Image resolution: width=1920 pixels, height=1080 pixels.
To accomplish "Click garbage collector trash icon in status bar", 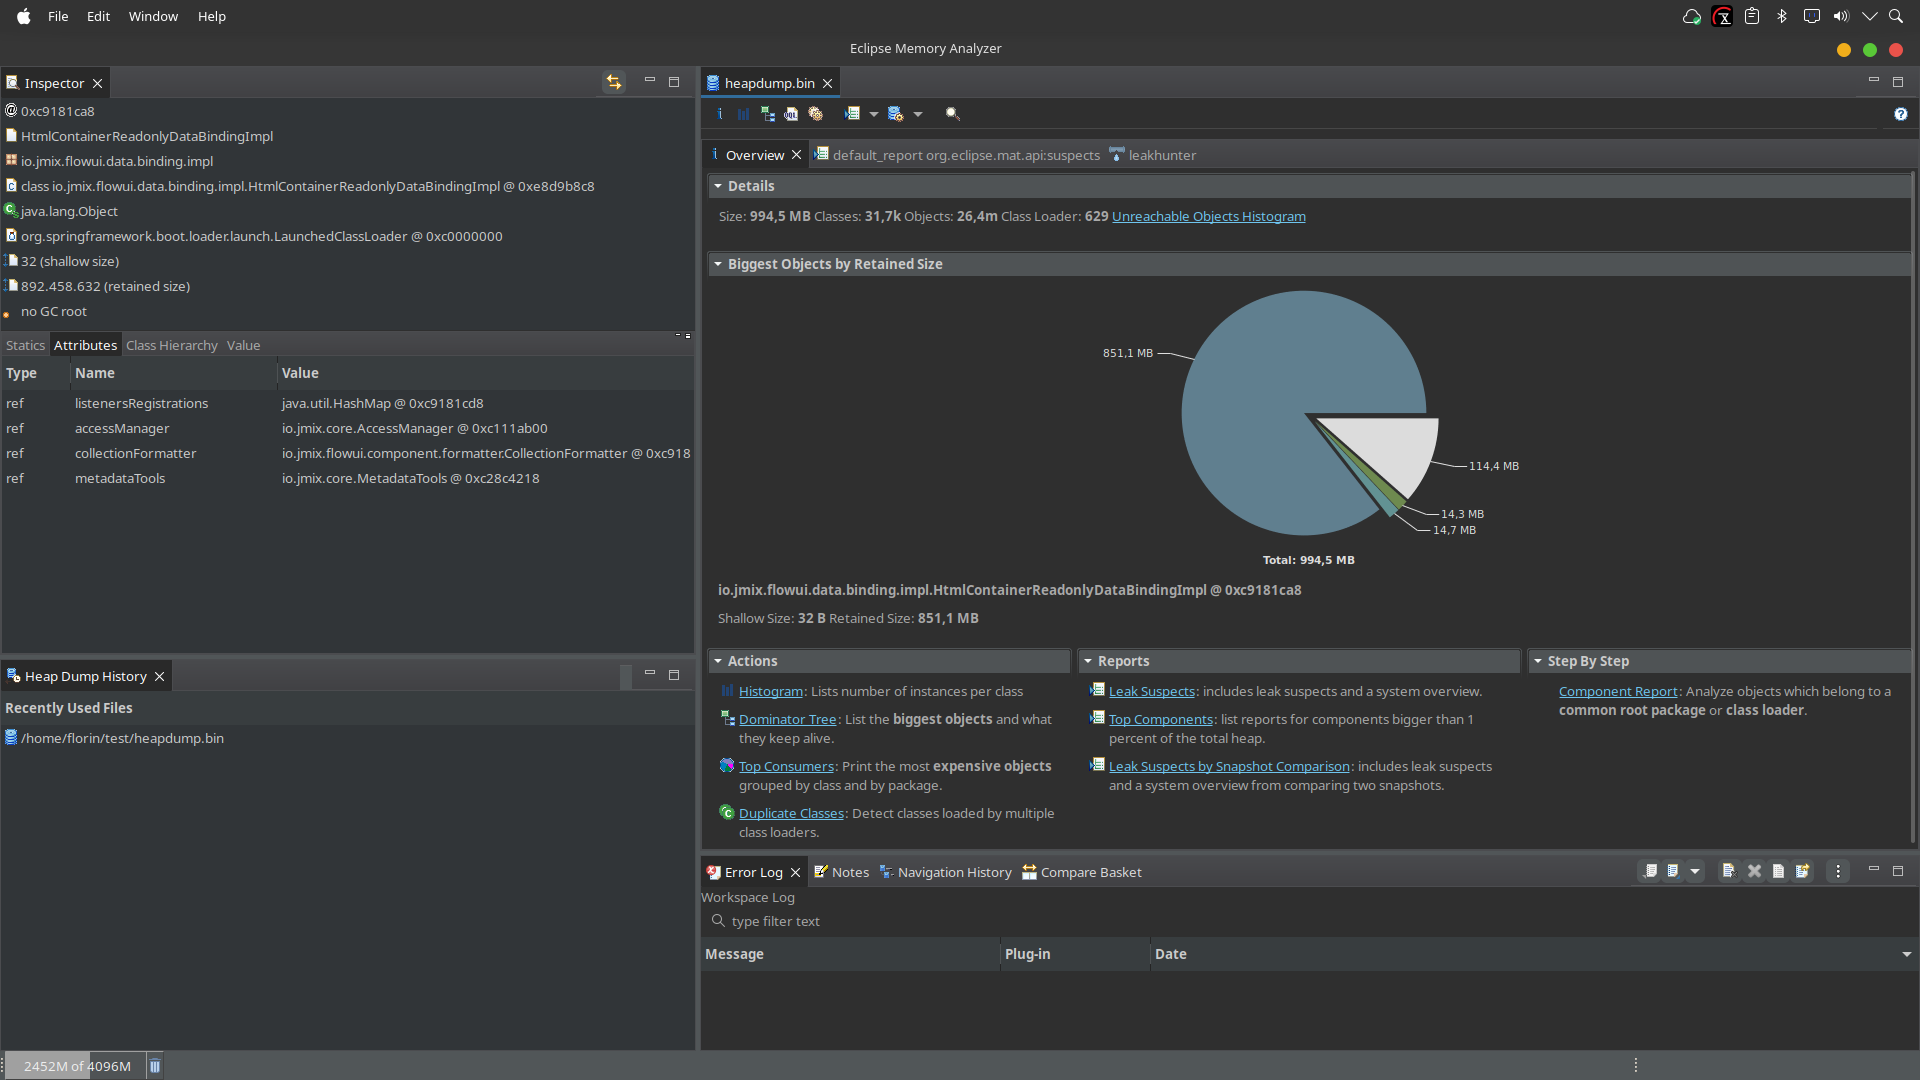I will tap(155, 1066).
